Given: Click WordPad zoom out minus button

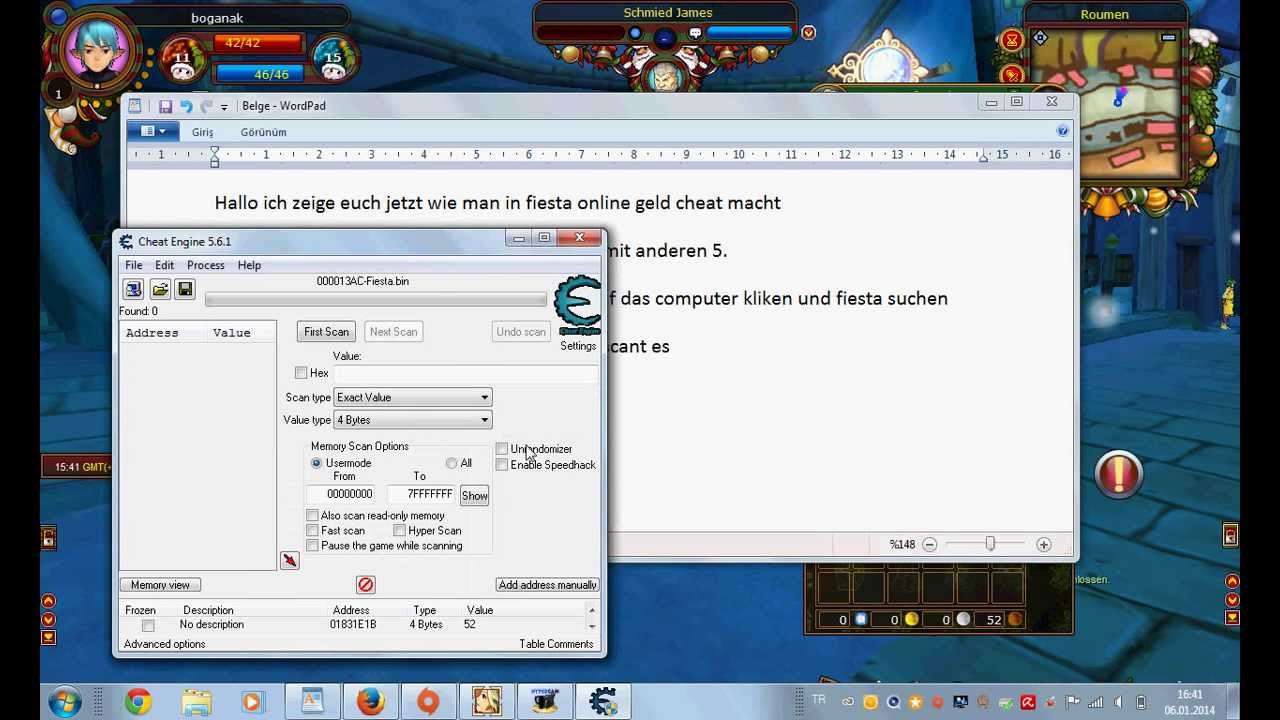Looking at the screenshot, I should [929, 545].
